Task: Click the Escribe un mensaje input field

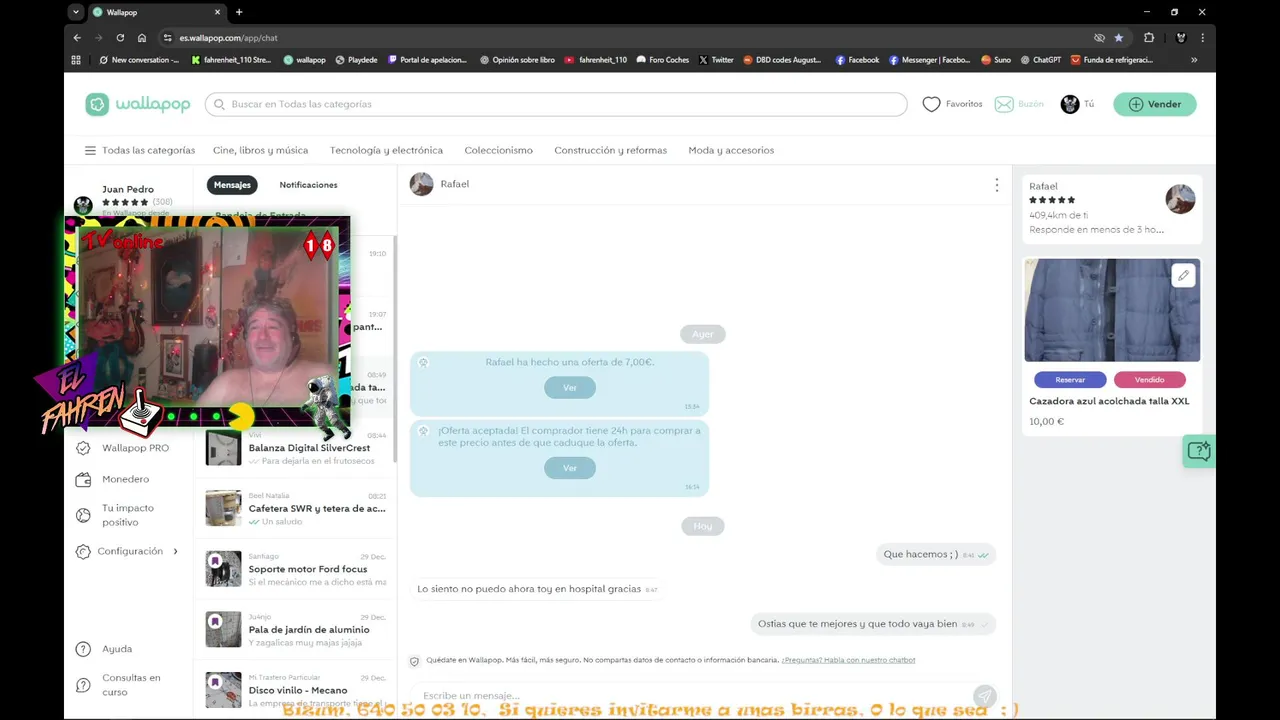Action: click(x=690, y=695)
